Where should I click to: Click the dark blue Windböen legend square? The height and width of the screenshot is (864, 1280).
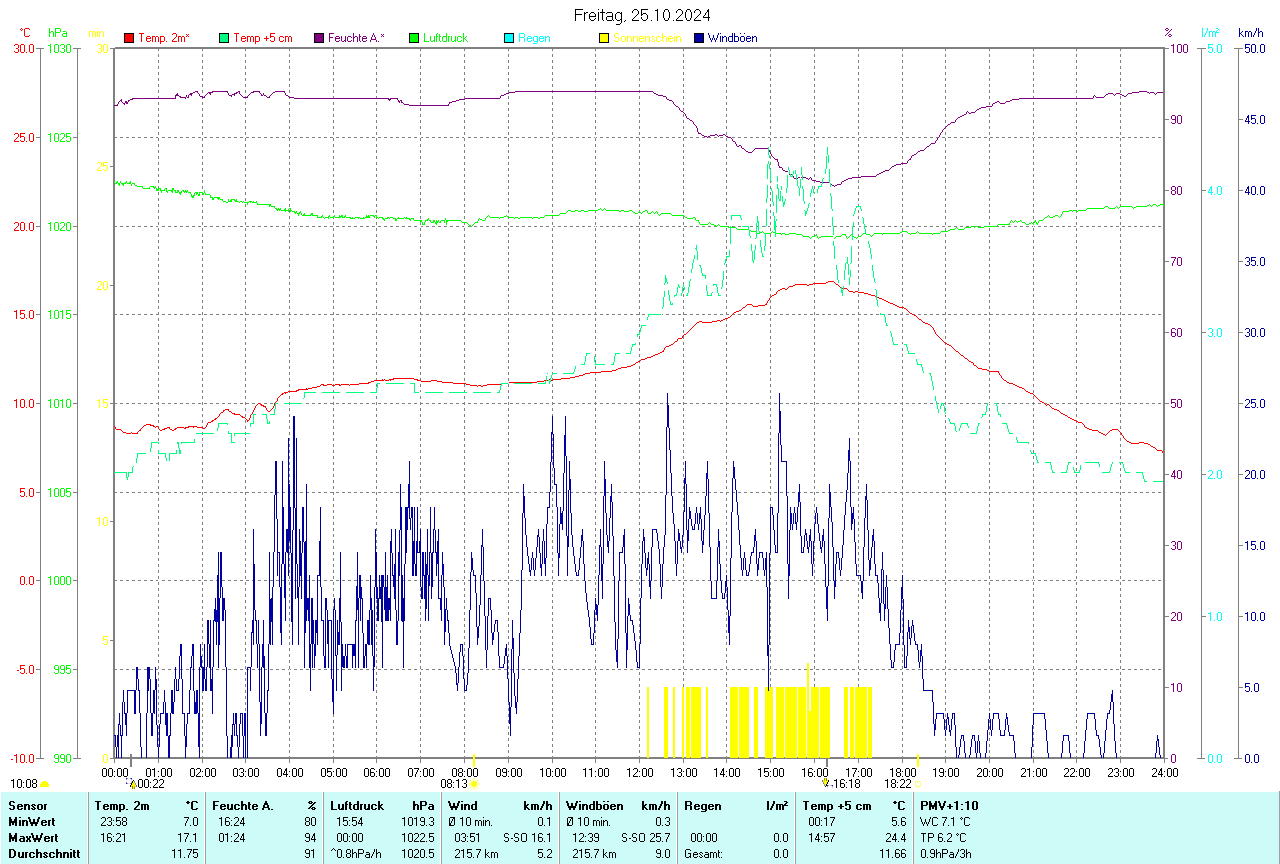tap(699, 38)
